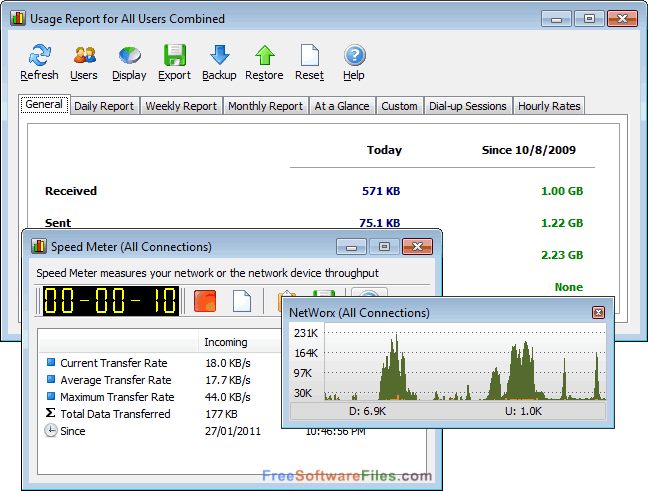Click the sigma icon beside Total Data Transferred
Screen dimensions: 648x491
pyautogui.click(x=50, y=413)
